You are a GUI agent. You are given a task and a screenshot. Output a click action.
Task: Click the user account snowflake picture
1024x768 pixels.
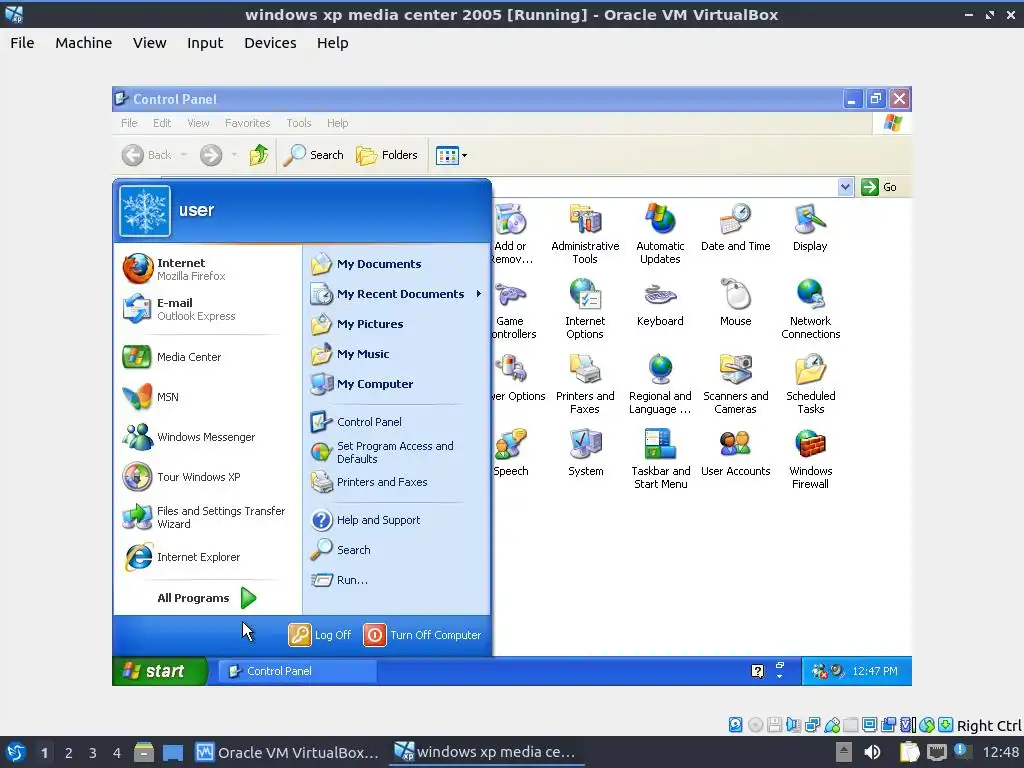145,210
